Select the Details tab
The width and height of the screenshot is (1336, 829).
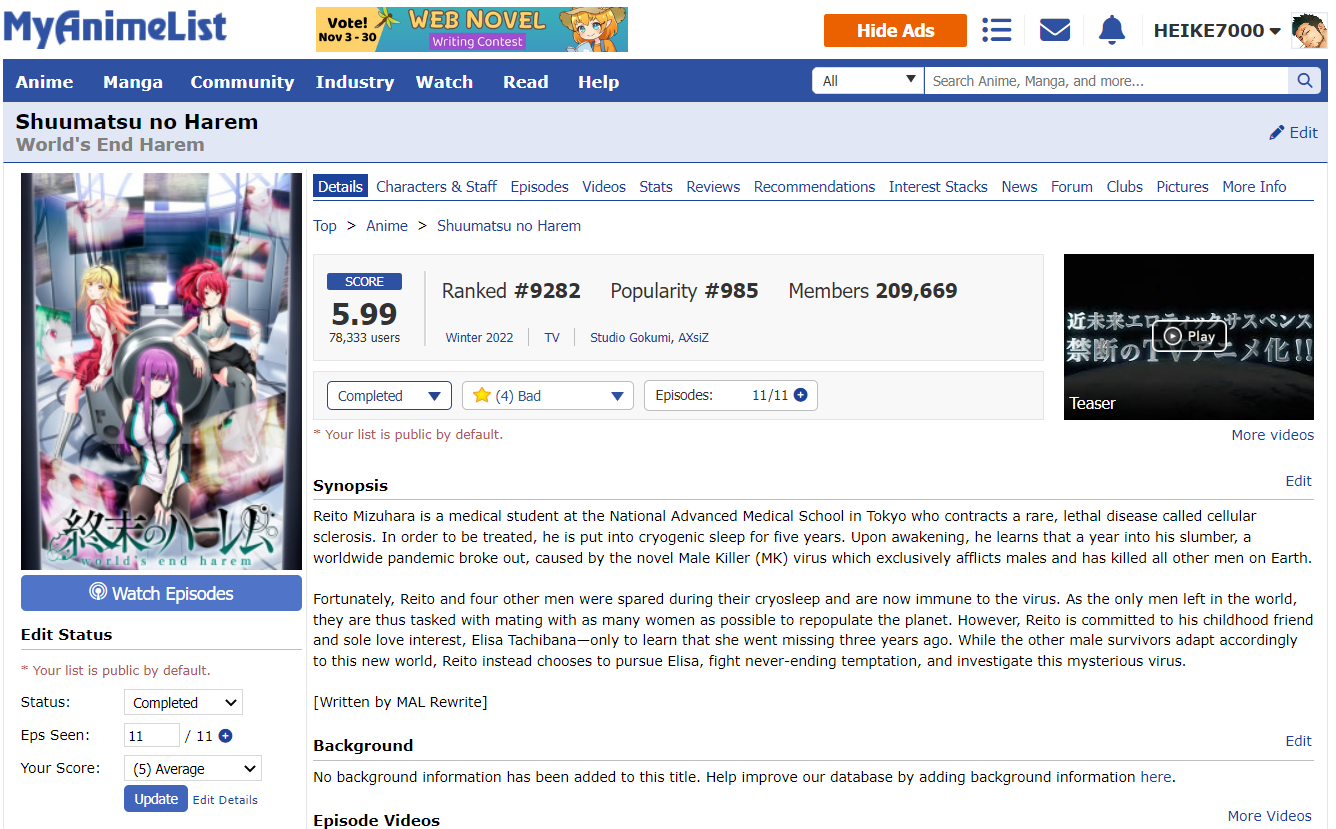click(x=341, y=186)
